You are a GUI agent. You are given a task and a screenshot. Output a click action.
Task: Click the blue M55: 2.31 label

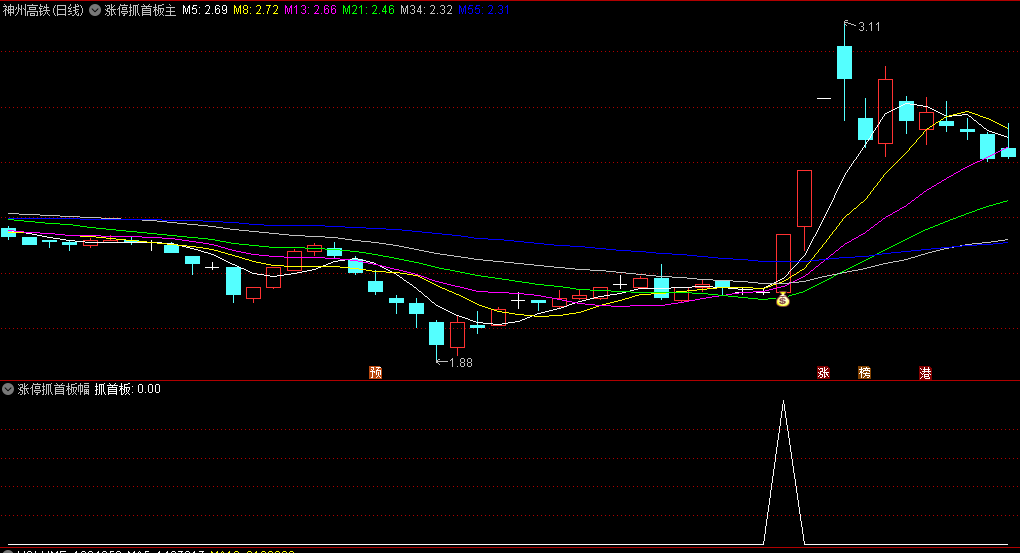pos(484,10)
